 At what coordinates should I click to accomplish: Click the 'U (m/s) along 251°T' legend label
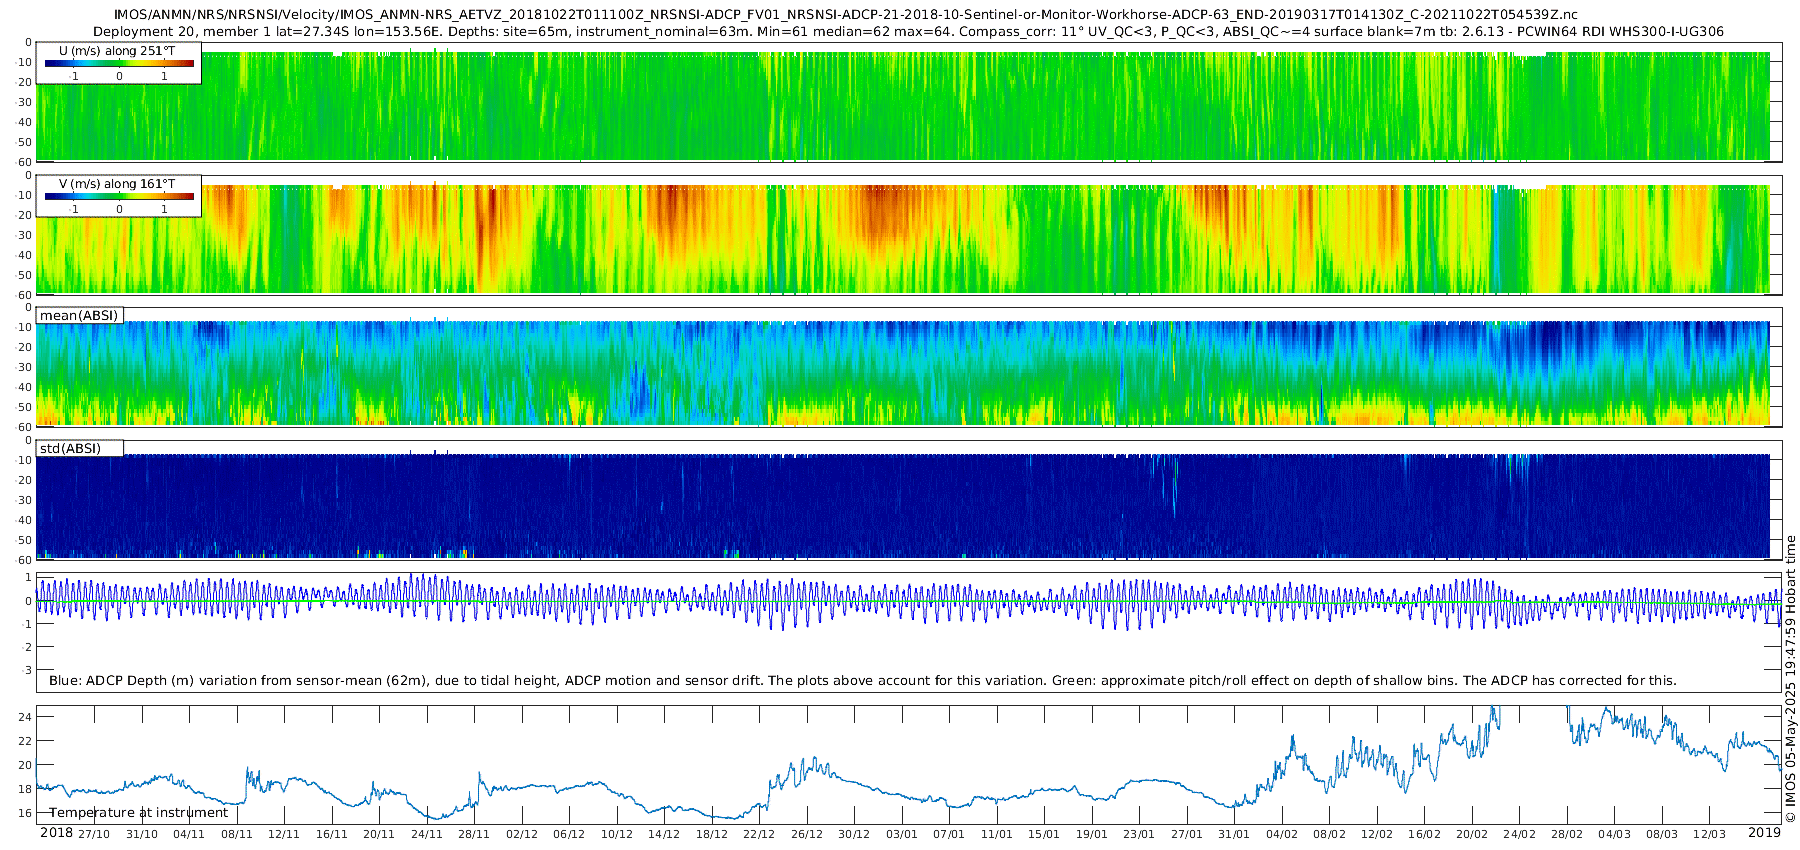(x=117, y=50)
